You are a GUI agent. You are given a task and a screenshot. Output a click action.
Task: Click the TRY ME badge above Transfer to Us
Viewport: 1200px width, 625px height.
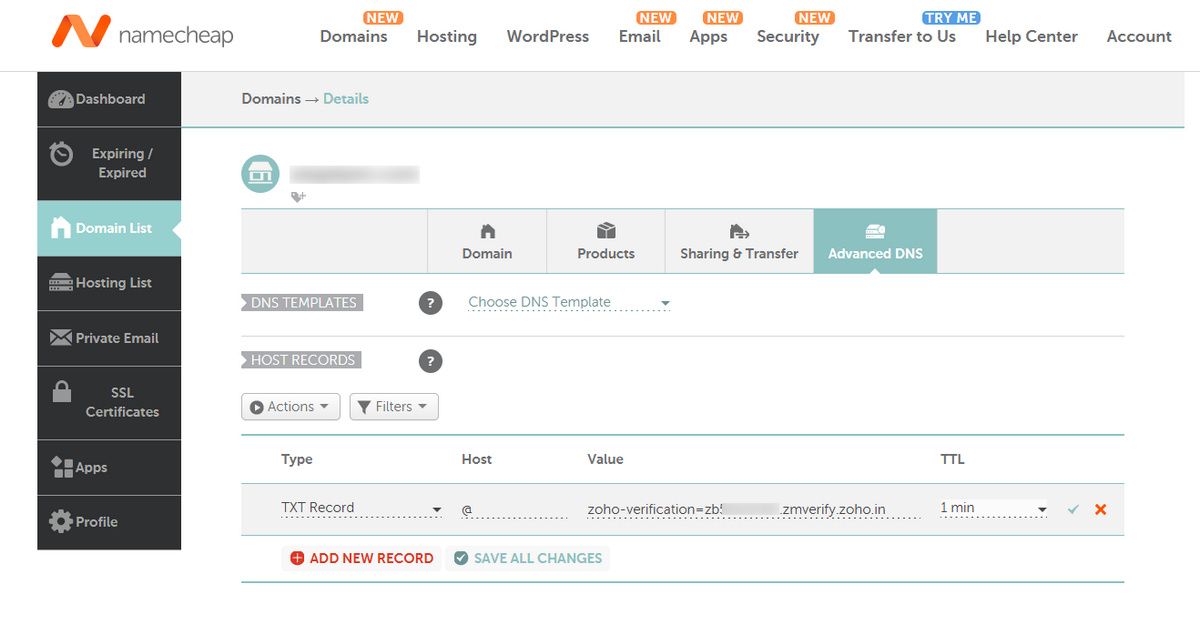950,17
